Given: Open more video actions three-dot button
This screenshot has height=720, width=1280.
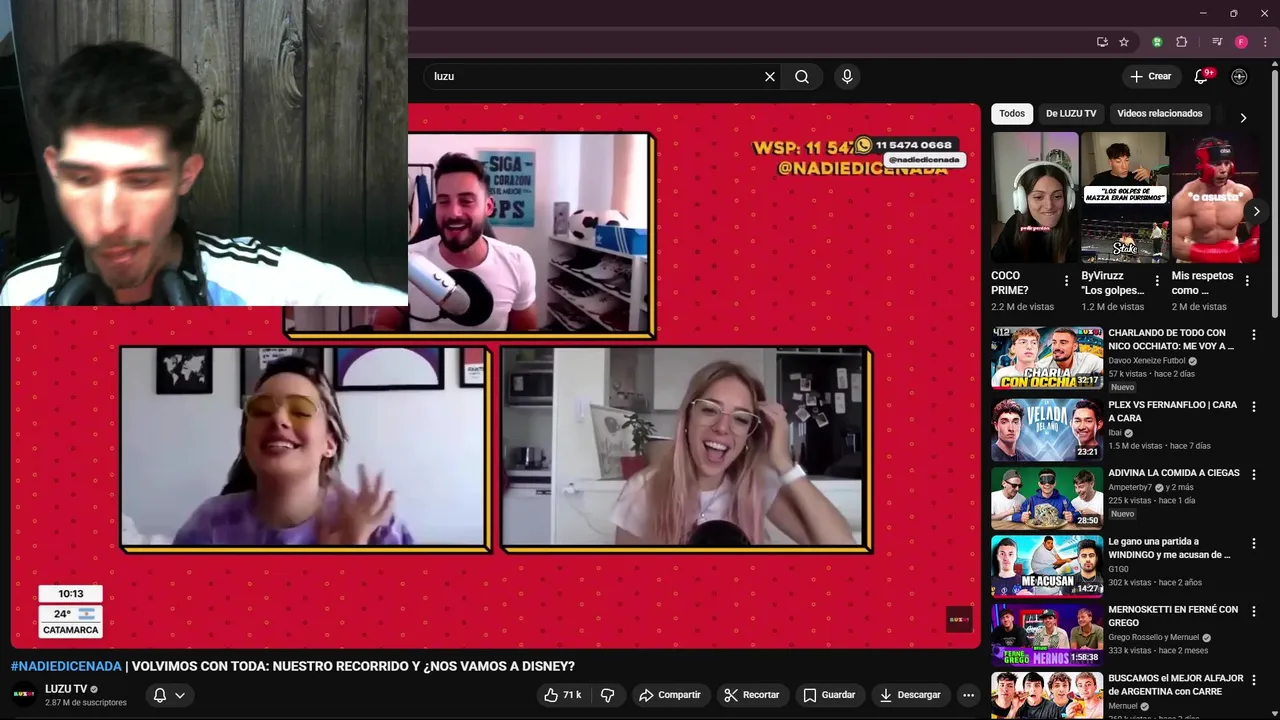Looking at the screenshot, I should point(968,695).
